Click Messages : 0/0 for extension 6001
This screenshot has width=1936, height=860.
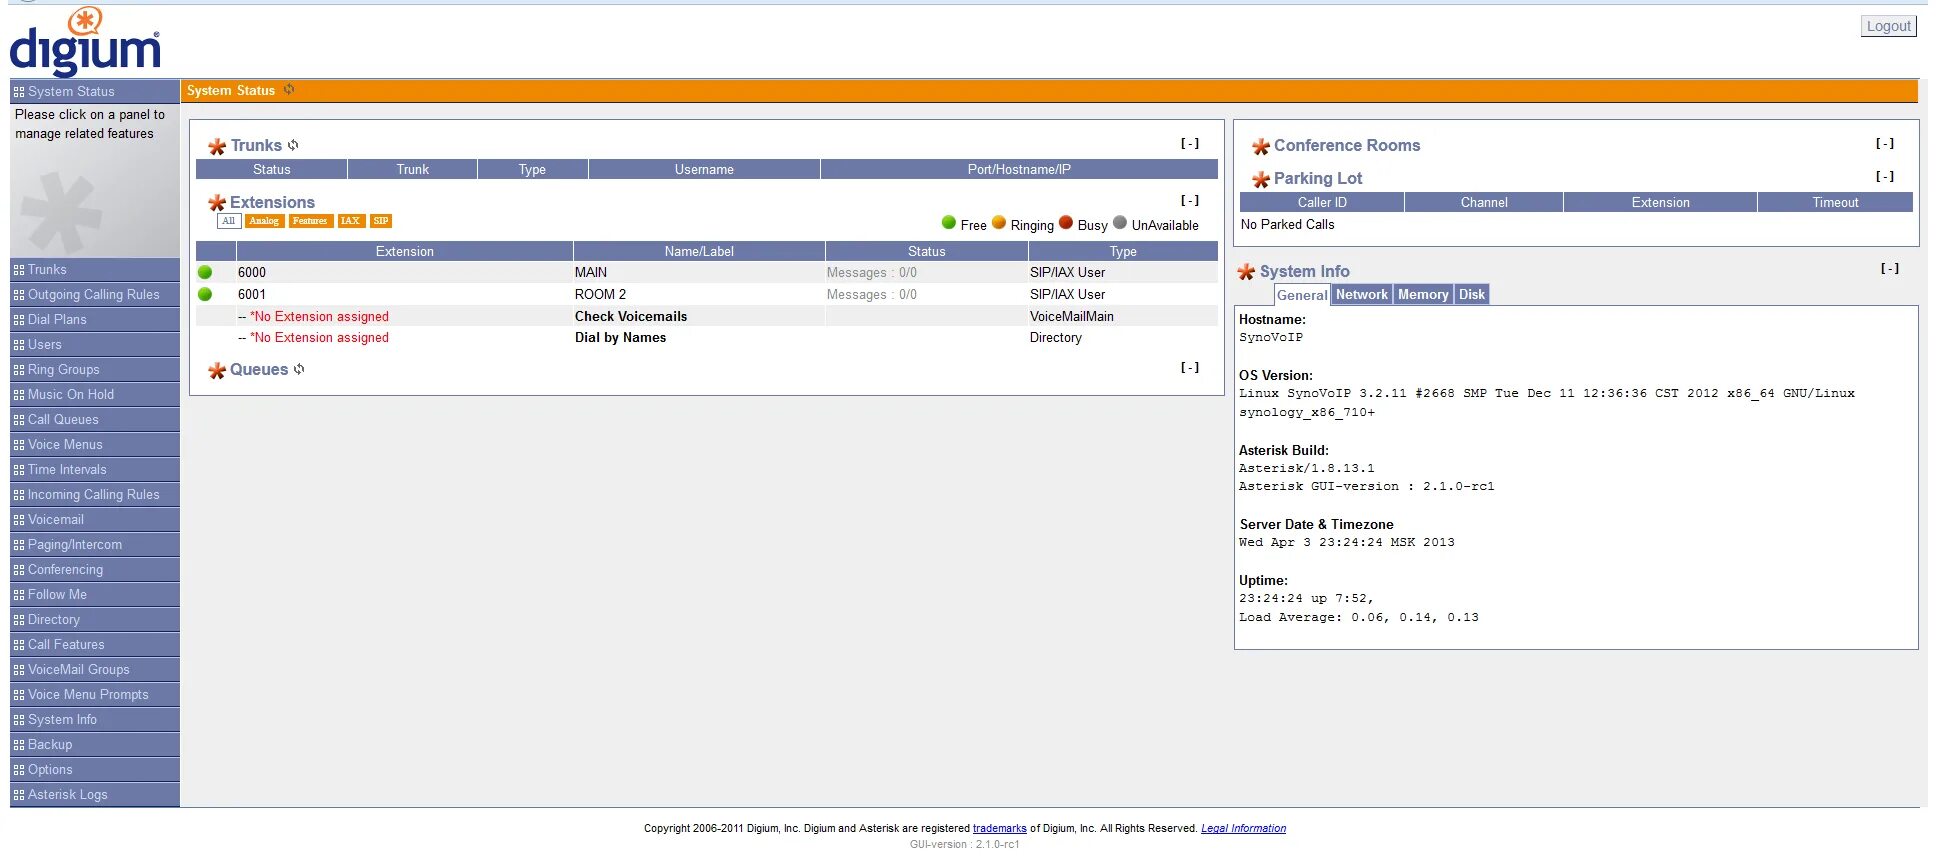[871, 294]
